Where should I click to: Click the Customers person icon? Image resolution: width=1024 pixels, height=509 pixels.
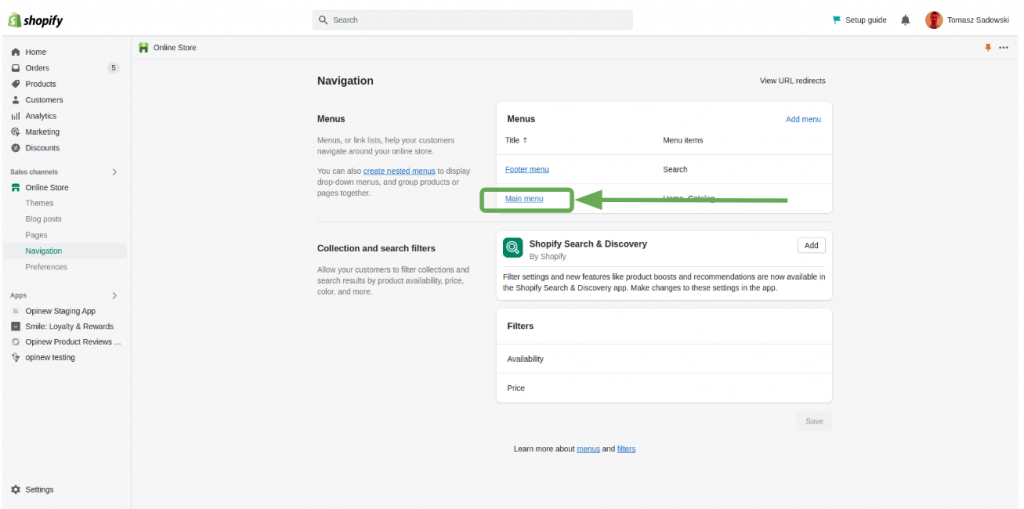(x=16, y=100)
